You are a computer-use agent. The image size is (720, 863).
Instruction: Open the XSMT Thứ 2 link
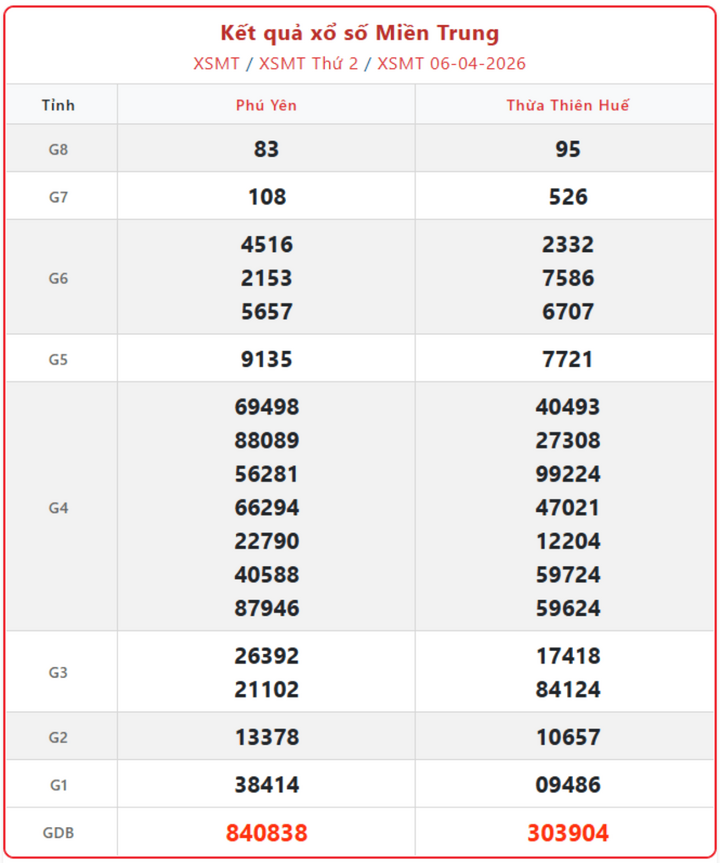pyautogui.click(x=308, y=64)
